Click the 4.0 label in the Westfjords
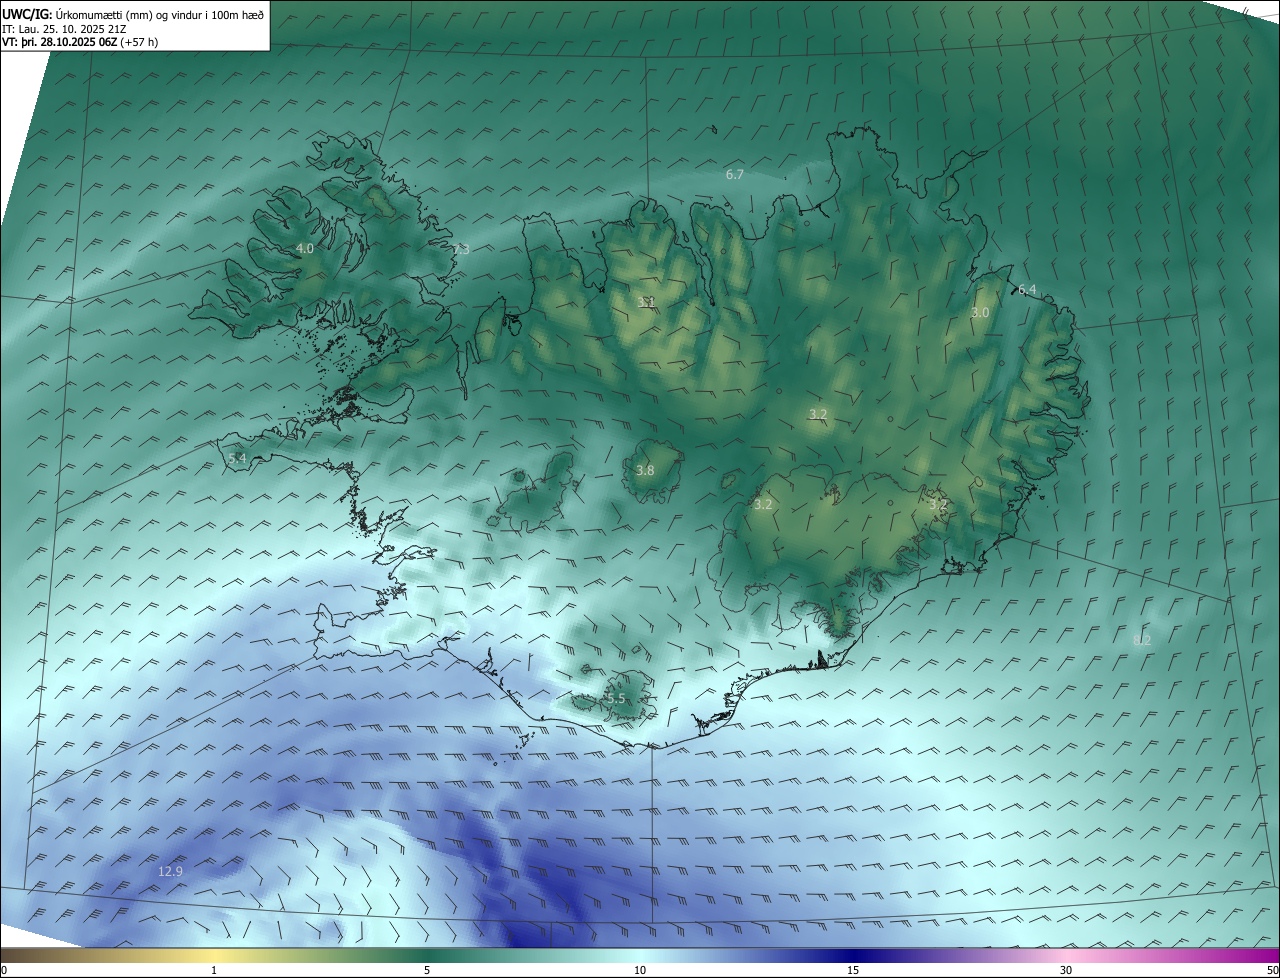1280x978 pixels. click(x=305, y=248)
